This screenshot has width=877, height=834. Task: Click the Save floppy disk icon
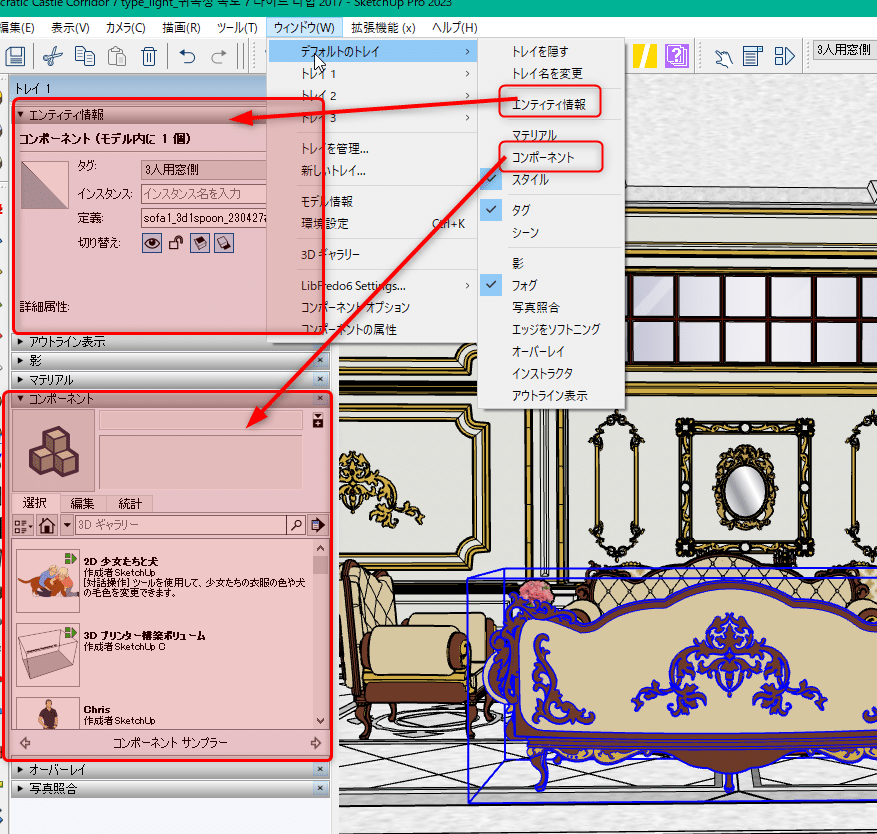point(15,56)
